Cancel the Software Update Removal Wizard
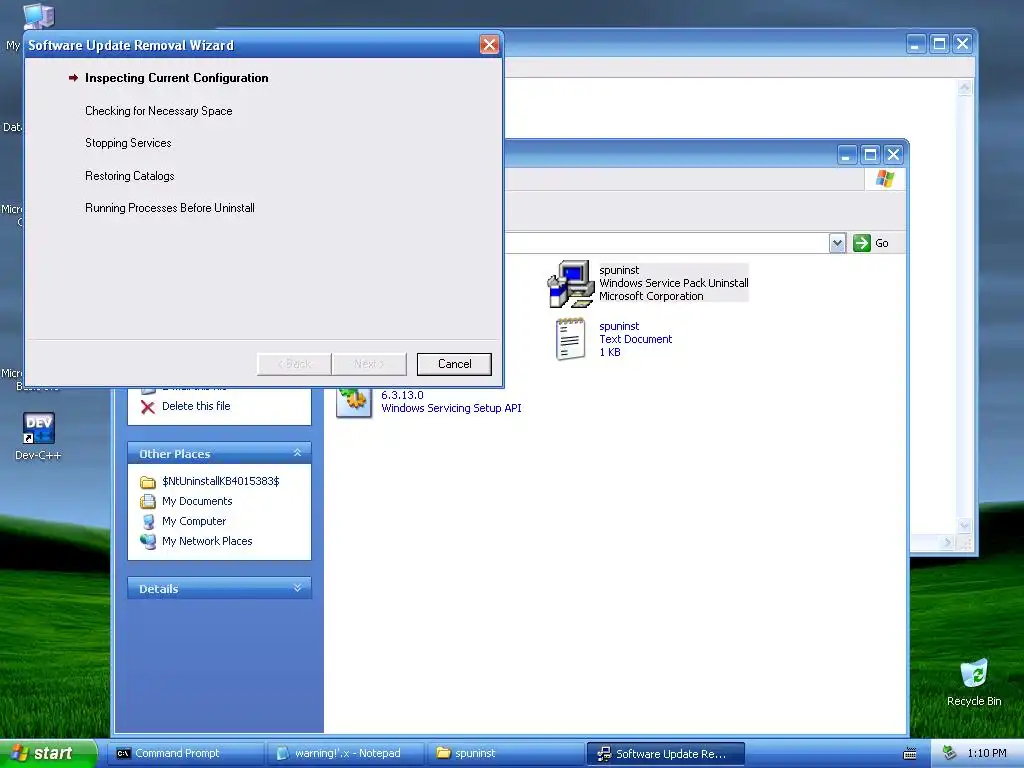The height and width of the screenshot is (768, 1024). 454,364
